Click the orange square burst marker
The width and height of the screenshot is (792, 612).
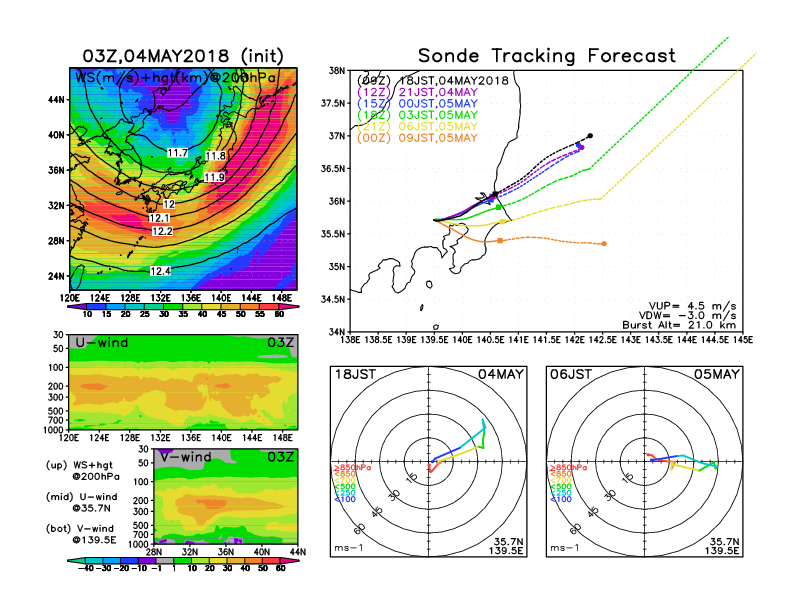[x=500, y=241]
